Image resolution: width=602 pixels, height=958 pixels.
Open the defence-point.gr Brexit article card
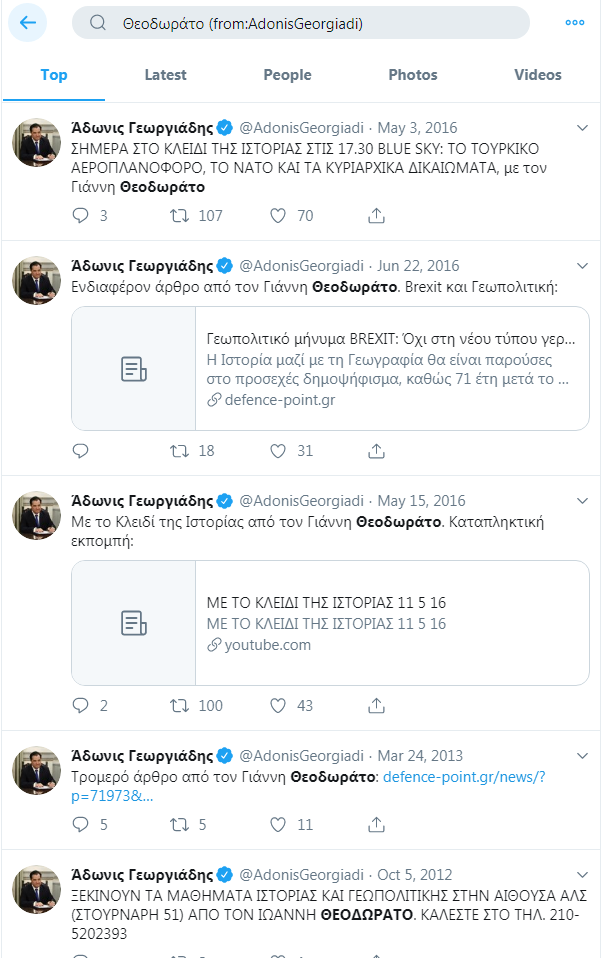330,368
